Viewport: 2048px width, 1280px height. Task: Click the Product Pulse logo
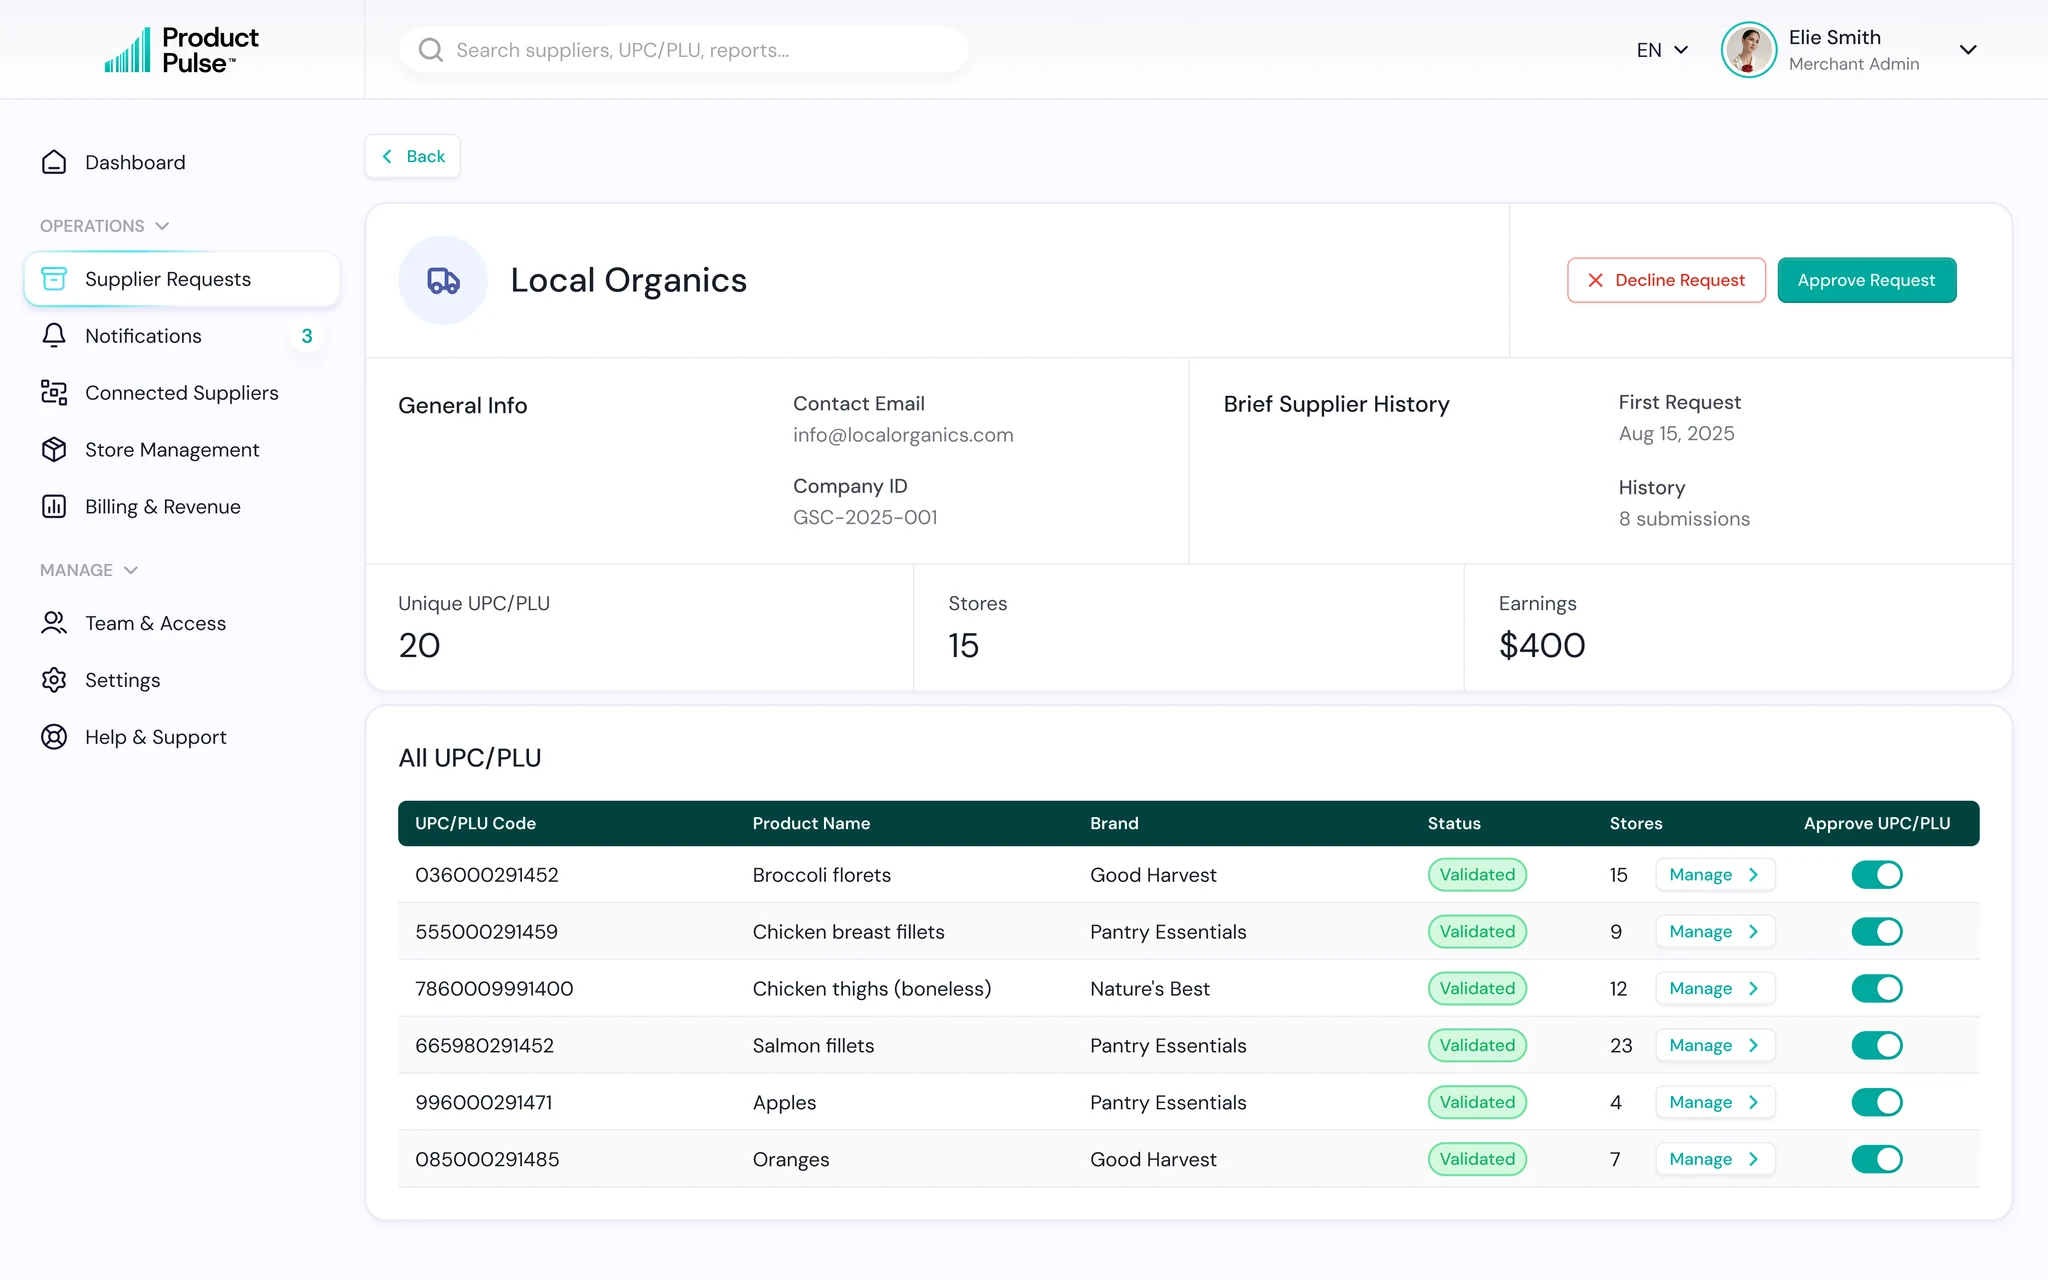[x=181, y=50]
